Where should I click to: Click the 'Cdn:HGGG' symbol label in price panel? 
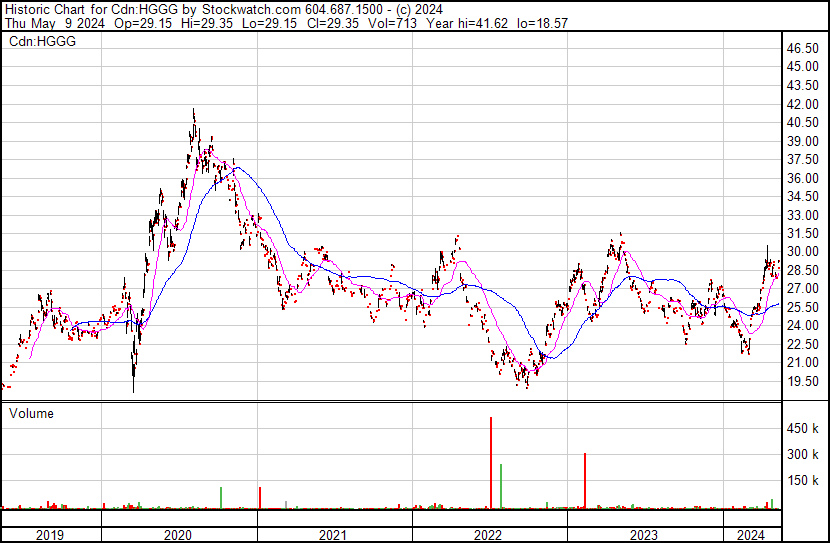(x=42, y=41)
